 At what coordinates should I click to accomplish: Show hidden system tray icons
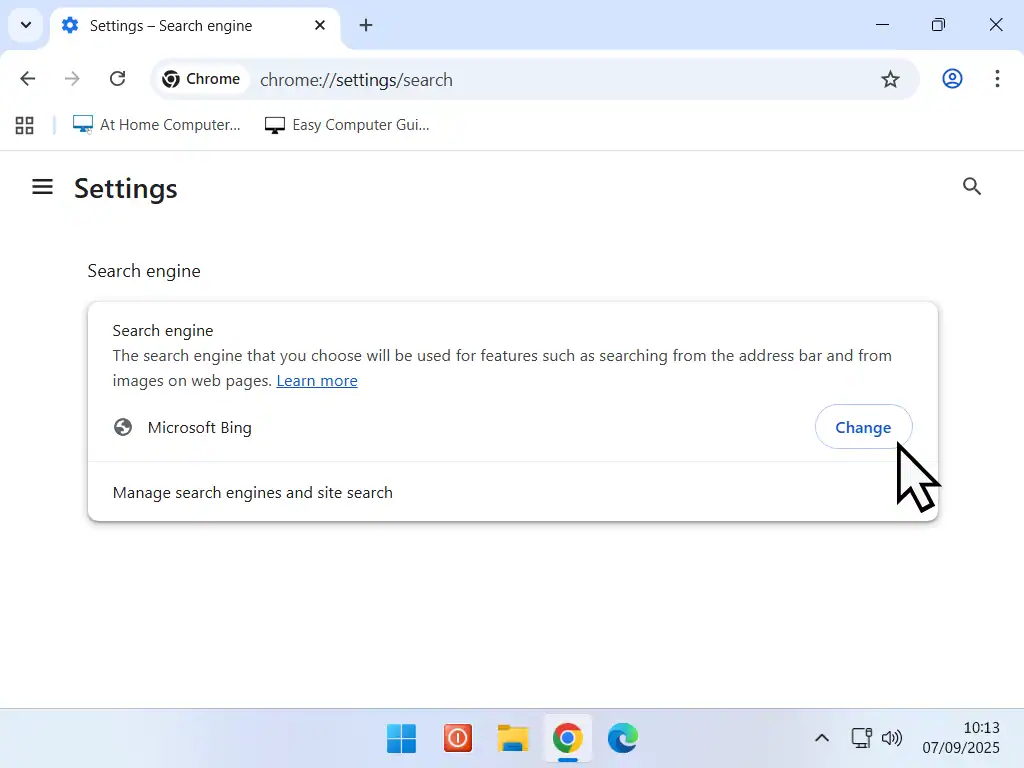821,739
